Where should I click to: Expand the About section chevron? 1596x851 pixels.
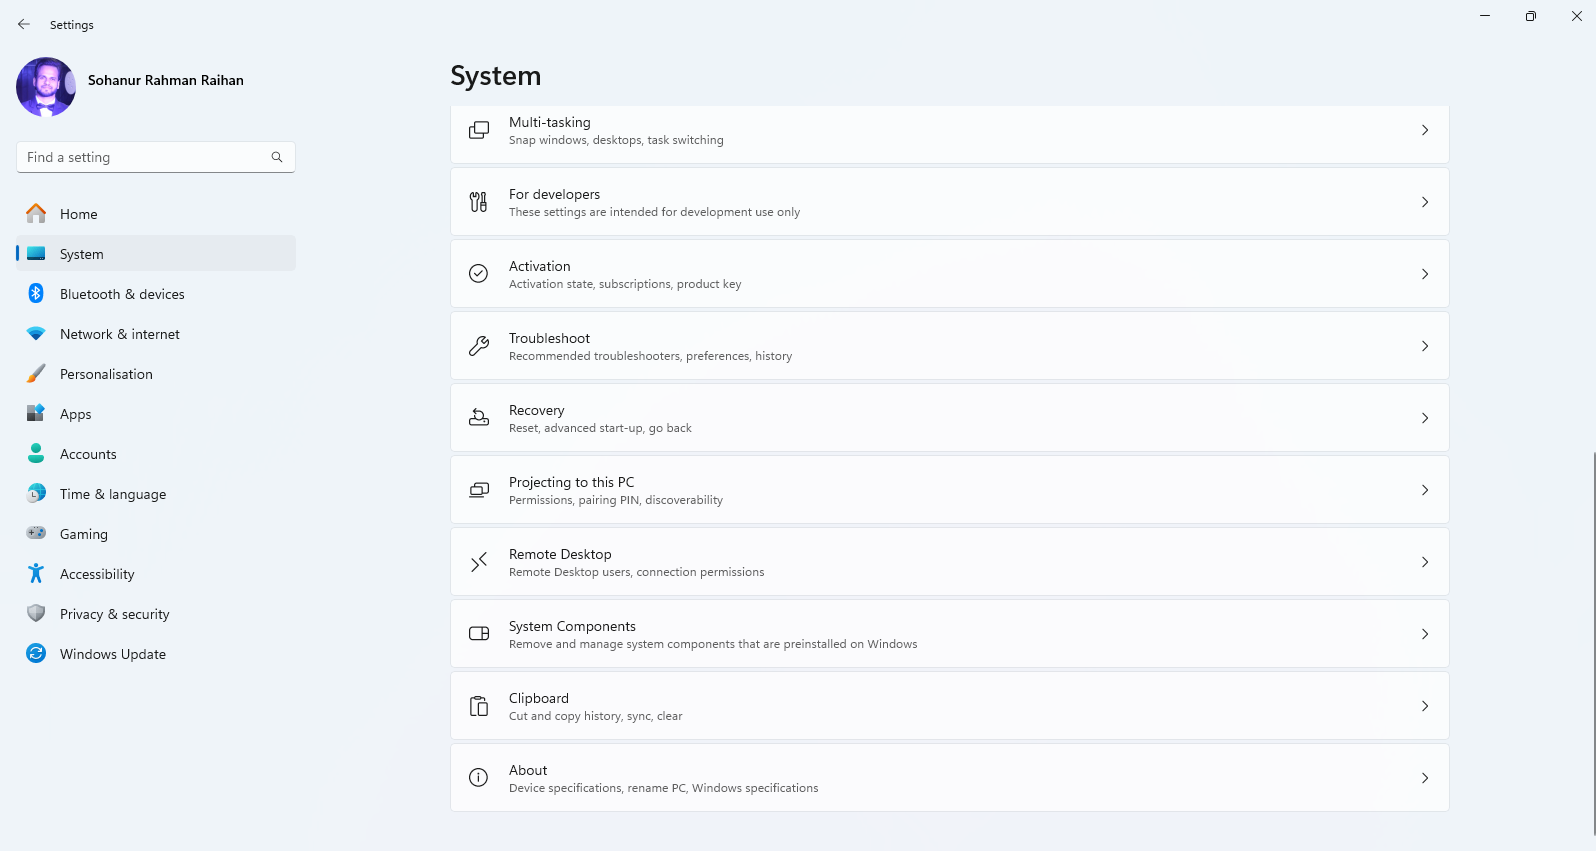[1425, 778]
